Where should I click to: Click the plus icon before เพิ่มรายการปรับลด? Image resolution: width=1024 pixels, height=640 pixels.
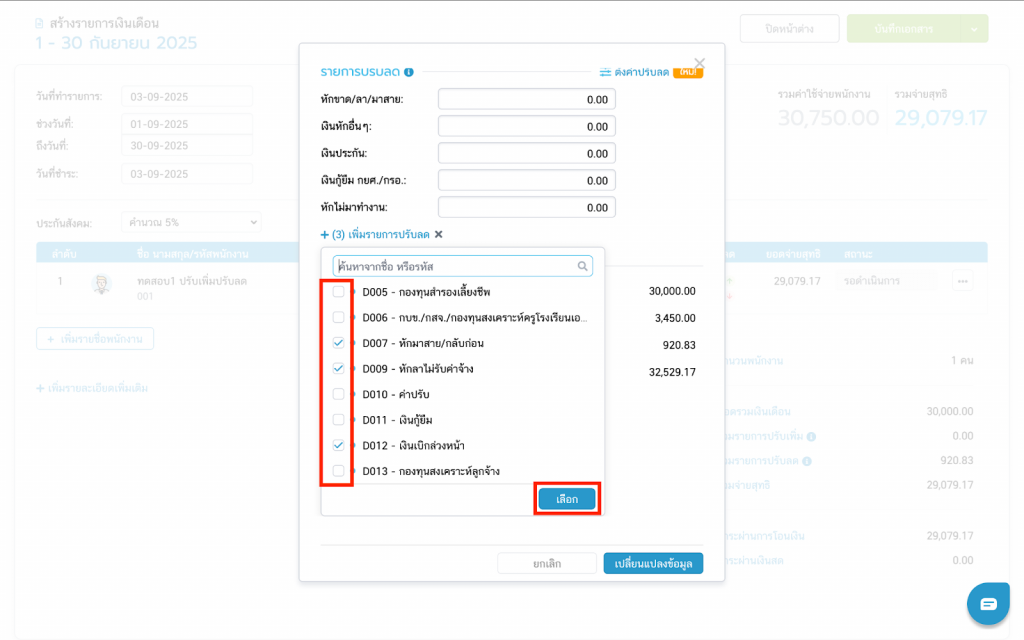pyautogui.click(x=324, y=234)
